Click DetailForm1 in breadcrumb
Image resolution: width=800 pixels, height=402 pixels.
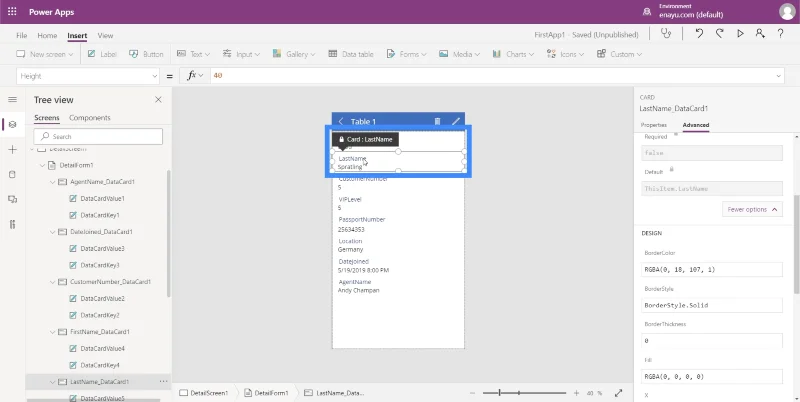266,393
